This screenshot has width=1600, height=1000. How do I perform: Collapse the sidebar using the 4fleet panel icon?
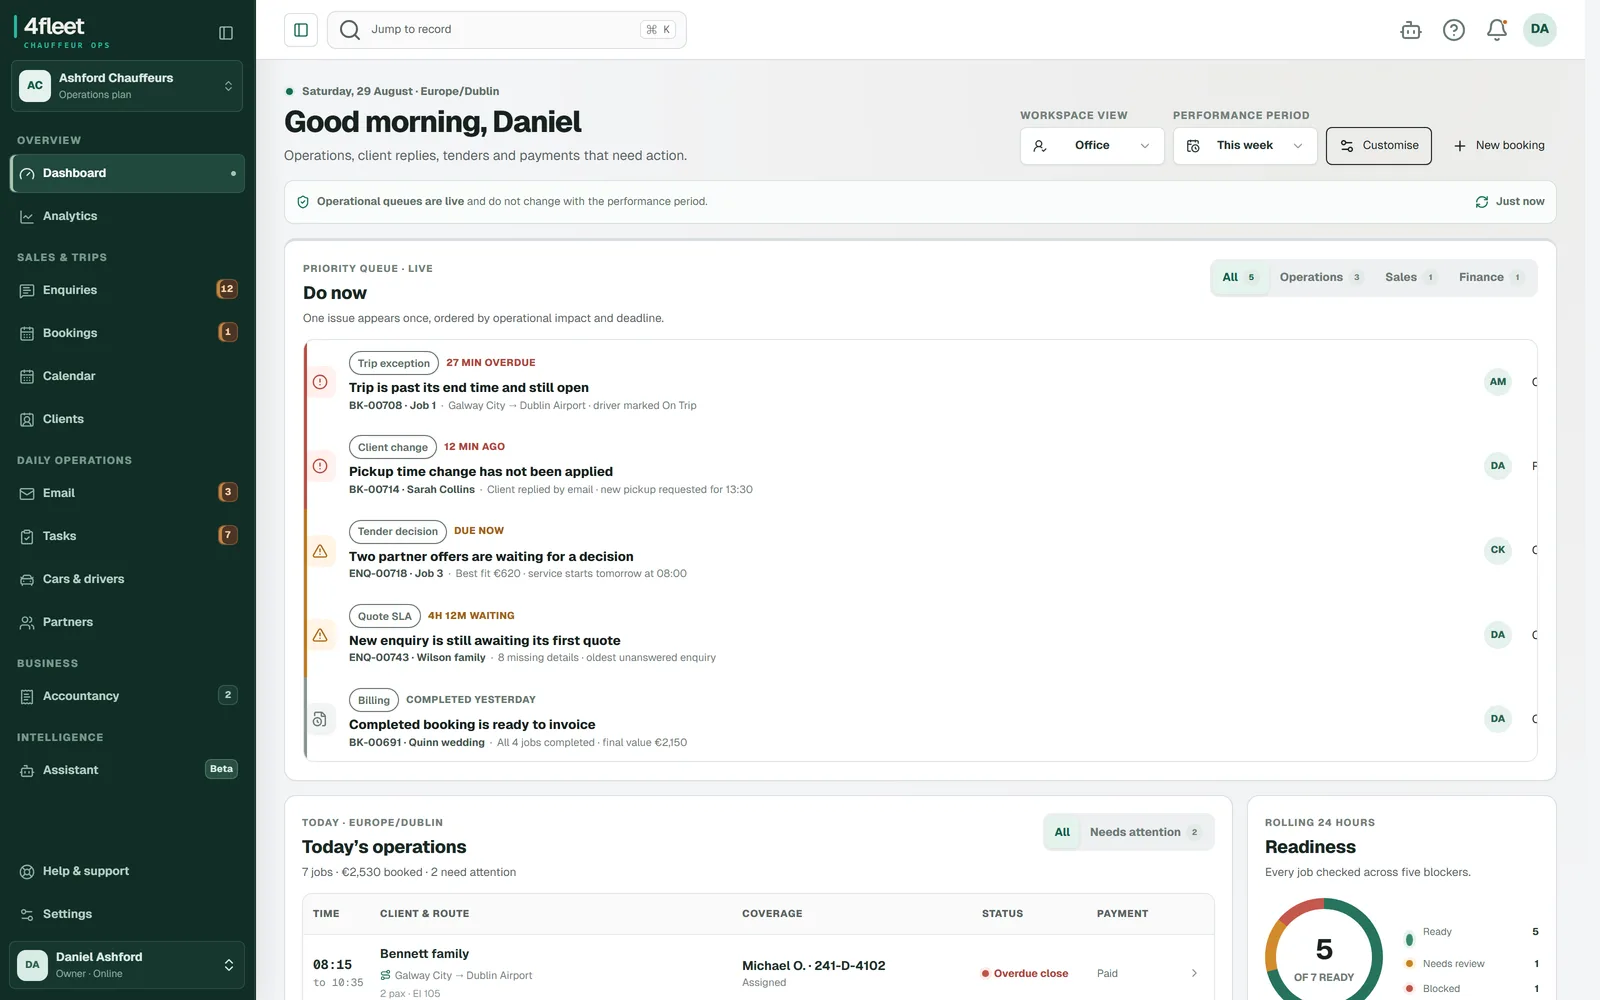click(226, 33)
